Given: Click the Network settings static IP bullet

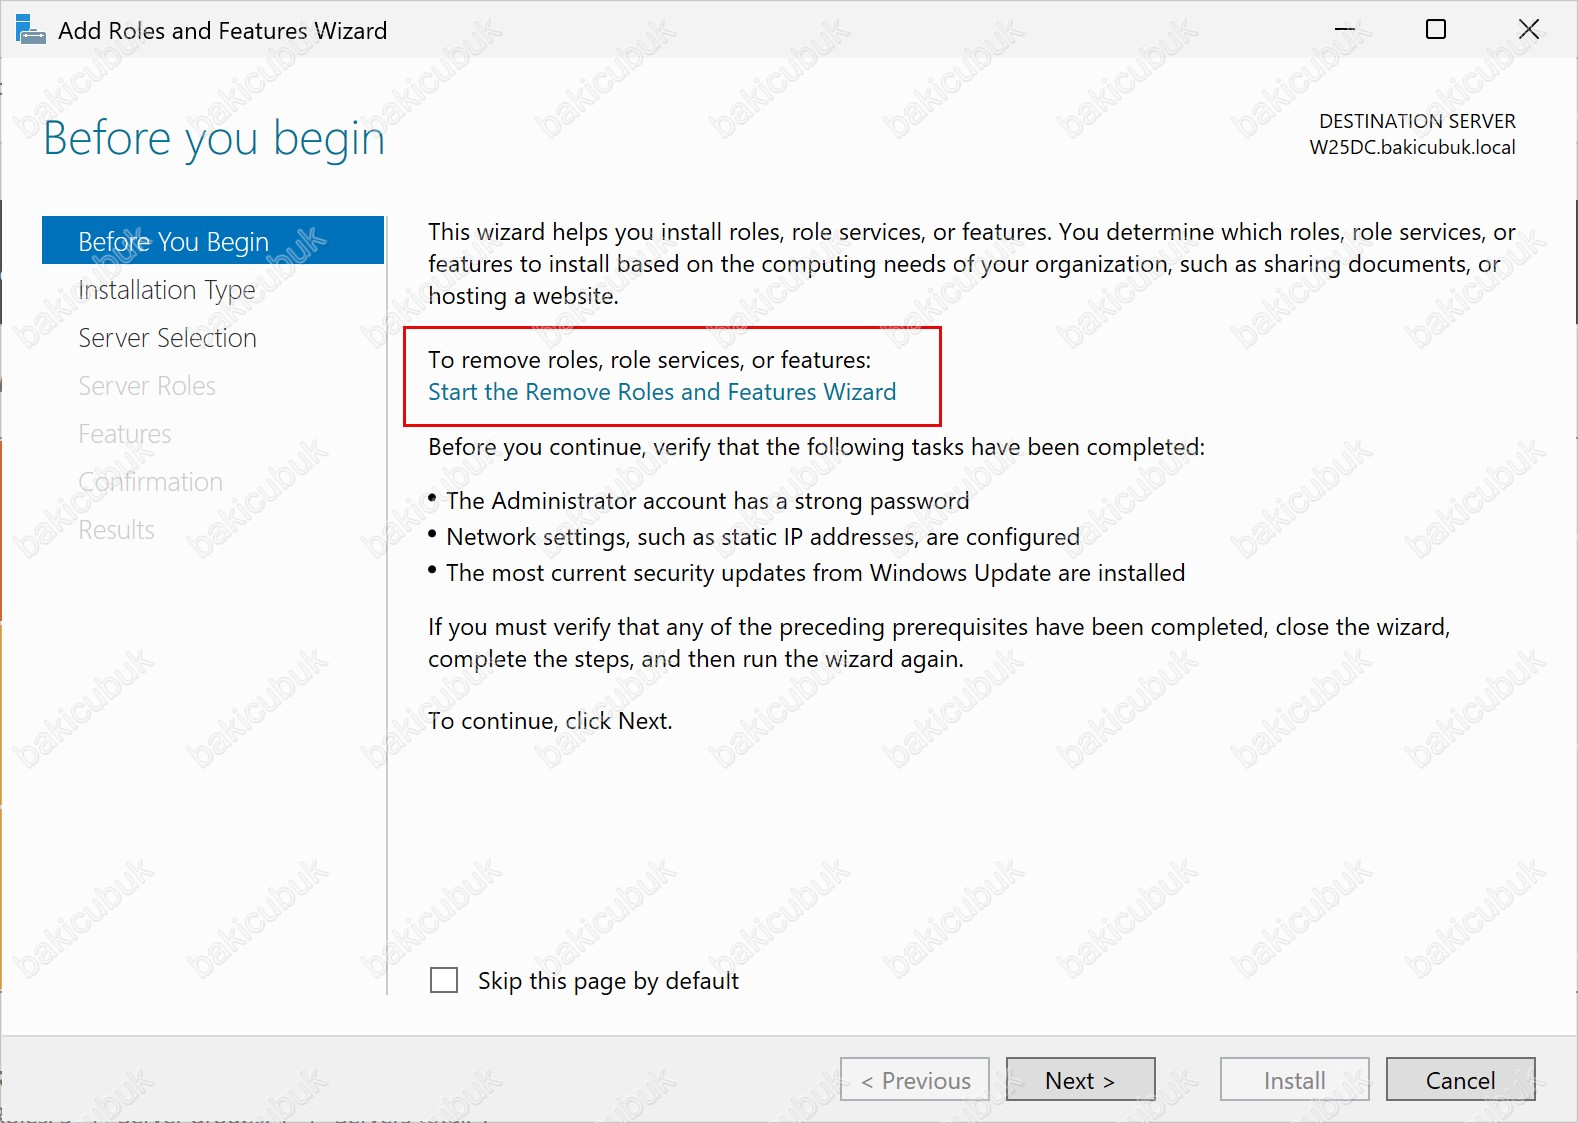Looking at the screenshot, I should pos(763,537).
